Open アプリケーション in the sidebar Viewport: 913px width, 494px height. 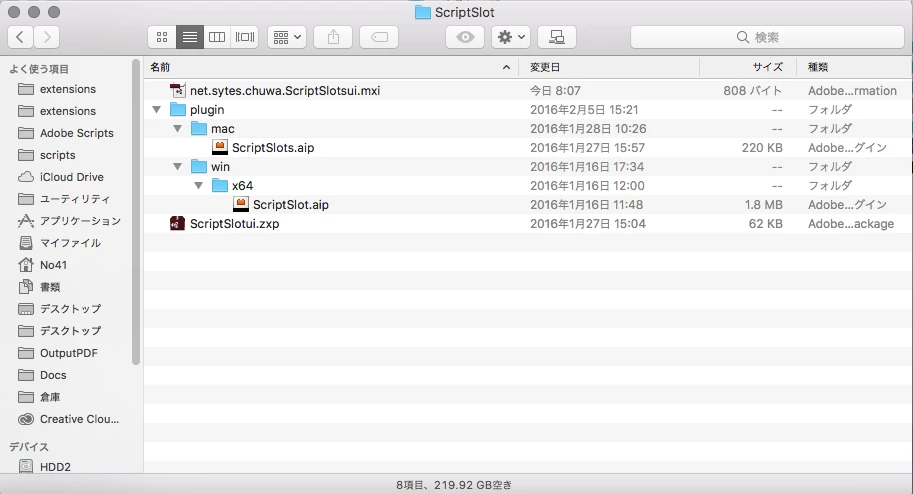pos(80,221)
